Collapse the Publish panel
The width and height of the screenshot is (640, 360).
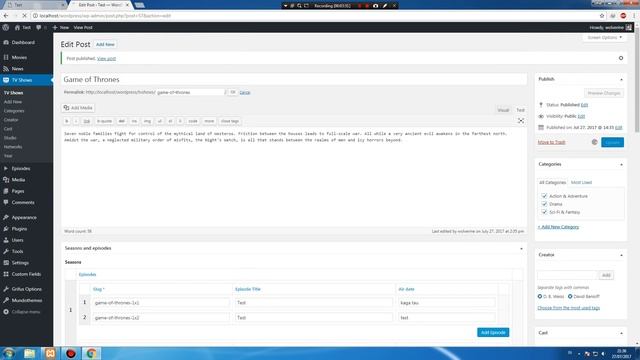(621, 80)
